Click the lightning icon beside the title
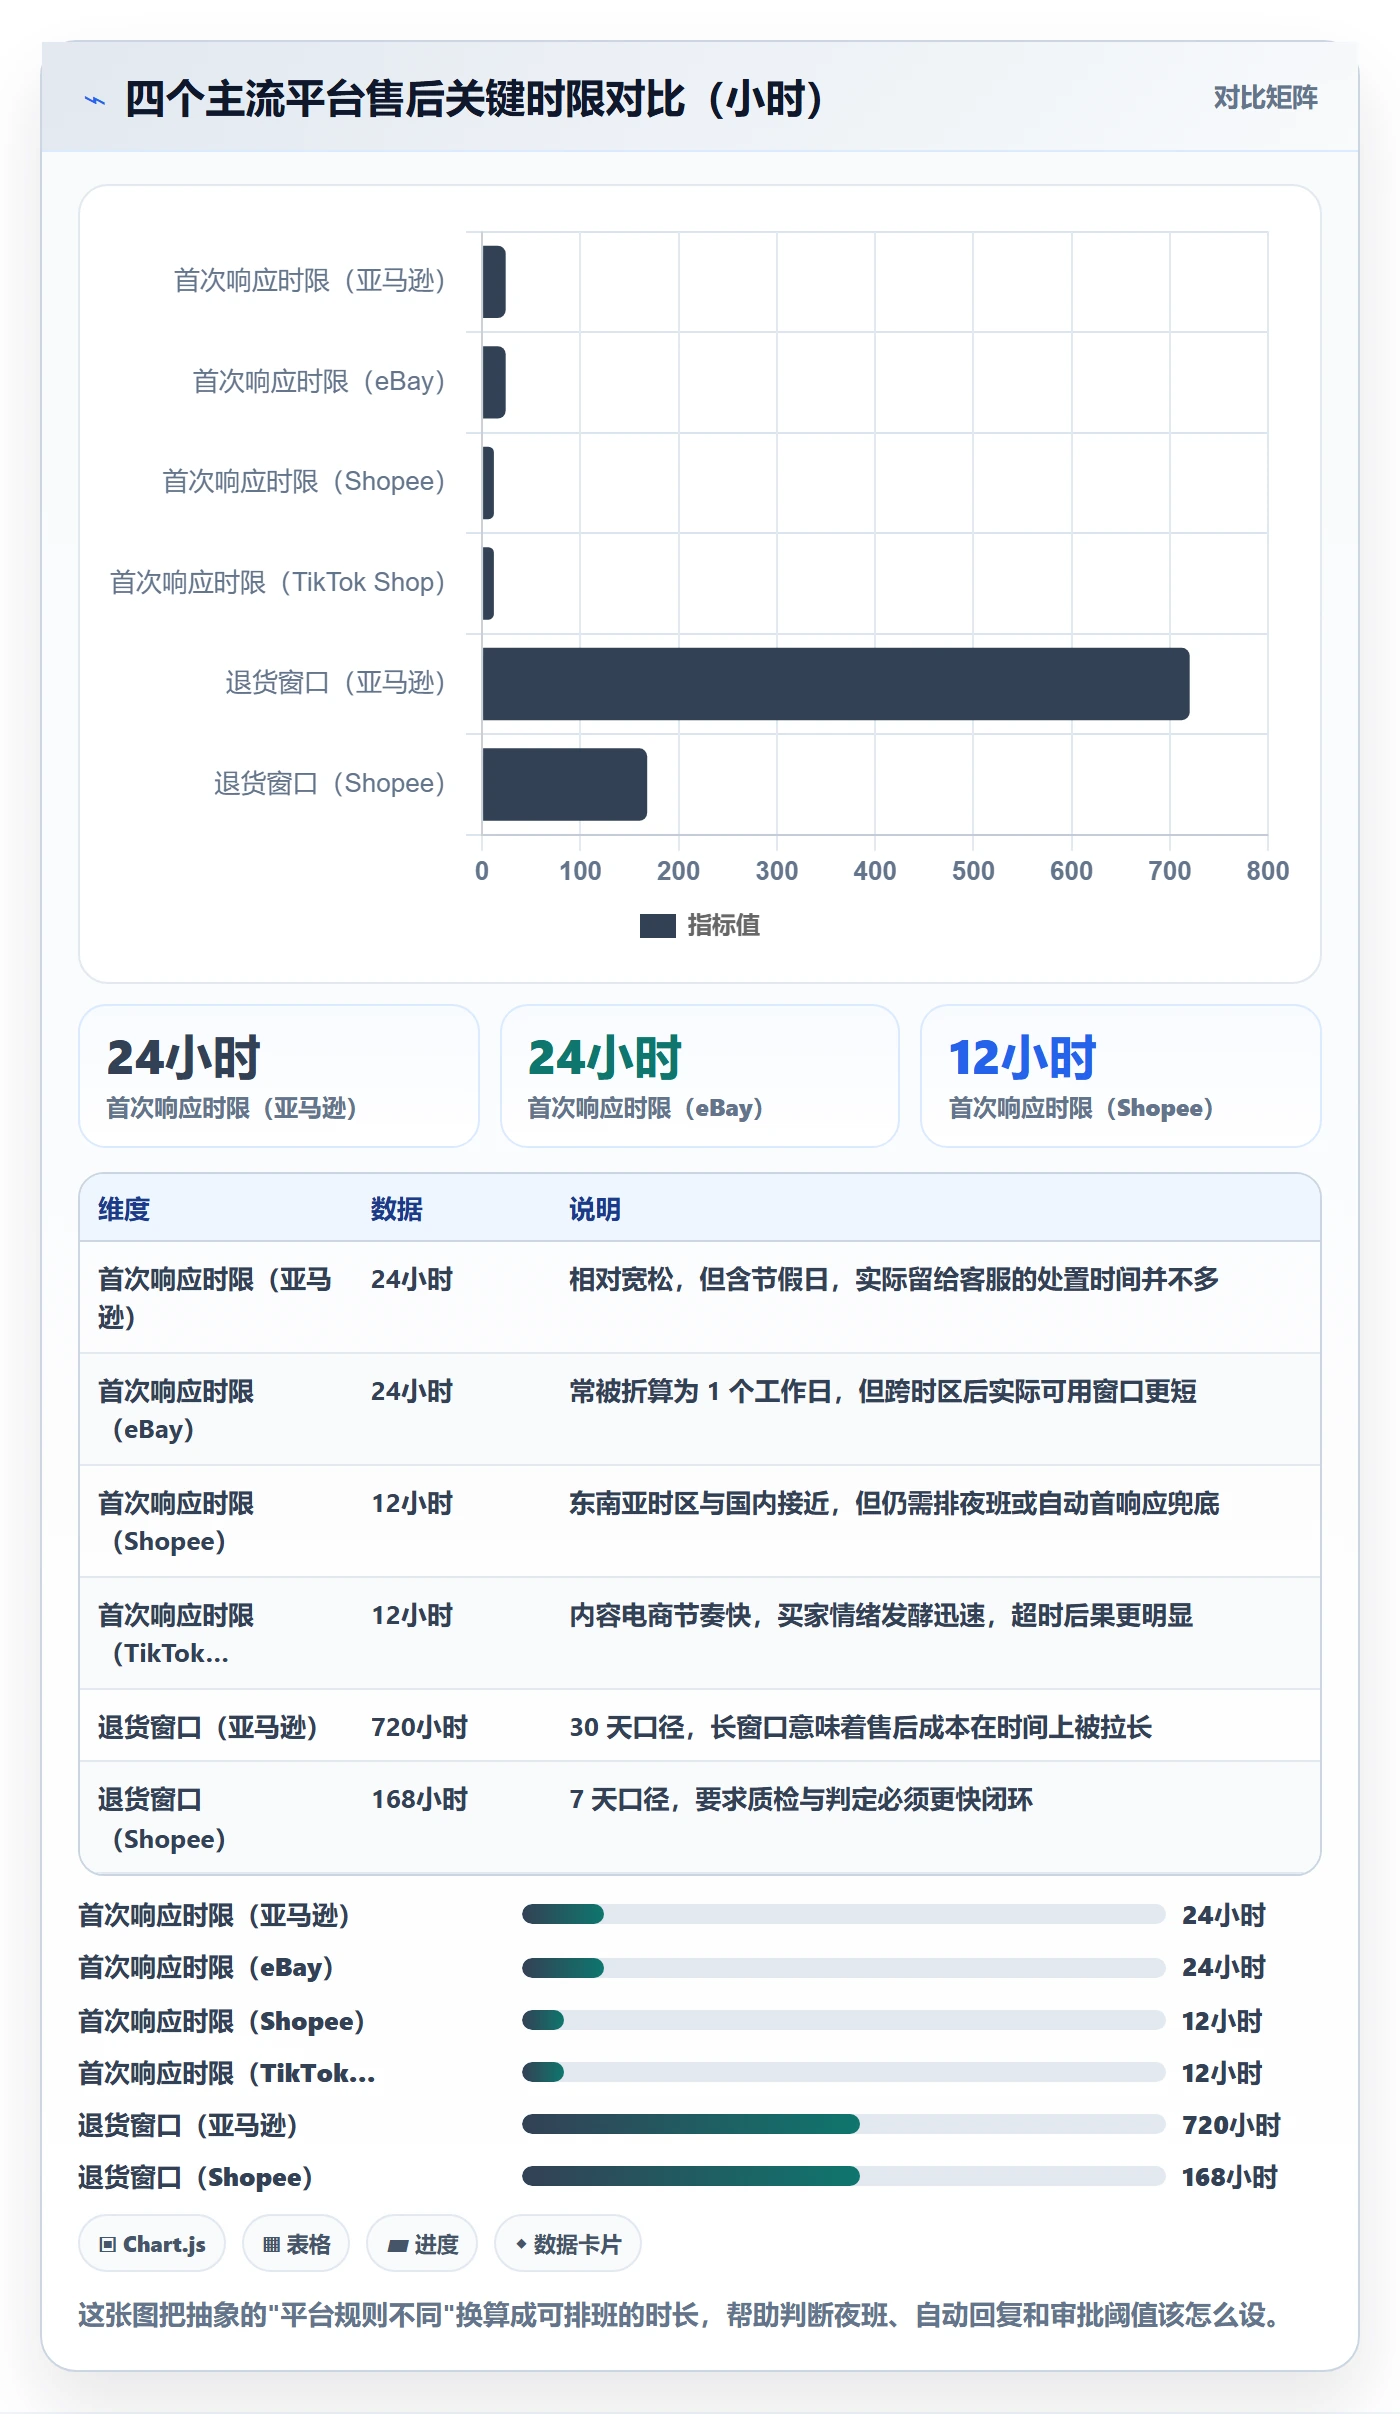The image size is (1400, 2414). [x=95, y=100]
